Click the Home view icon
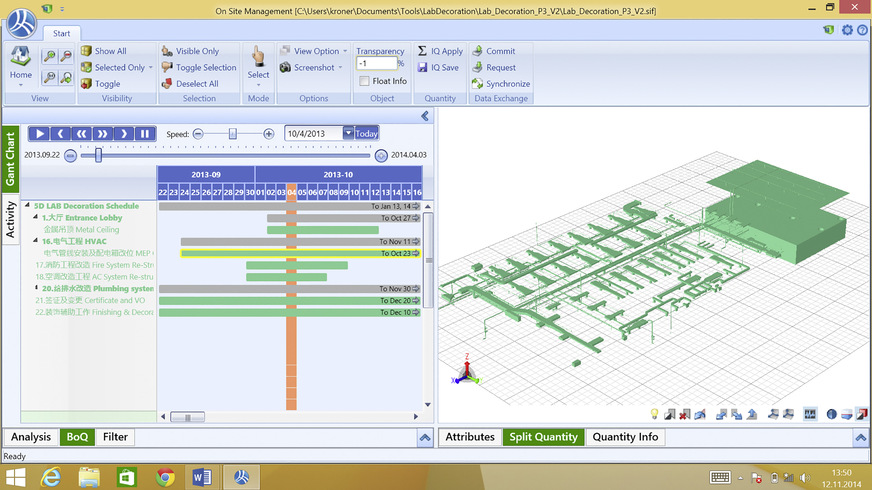 tap(20, 58)
